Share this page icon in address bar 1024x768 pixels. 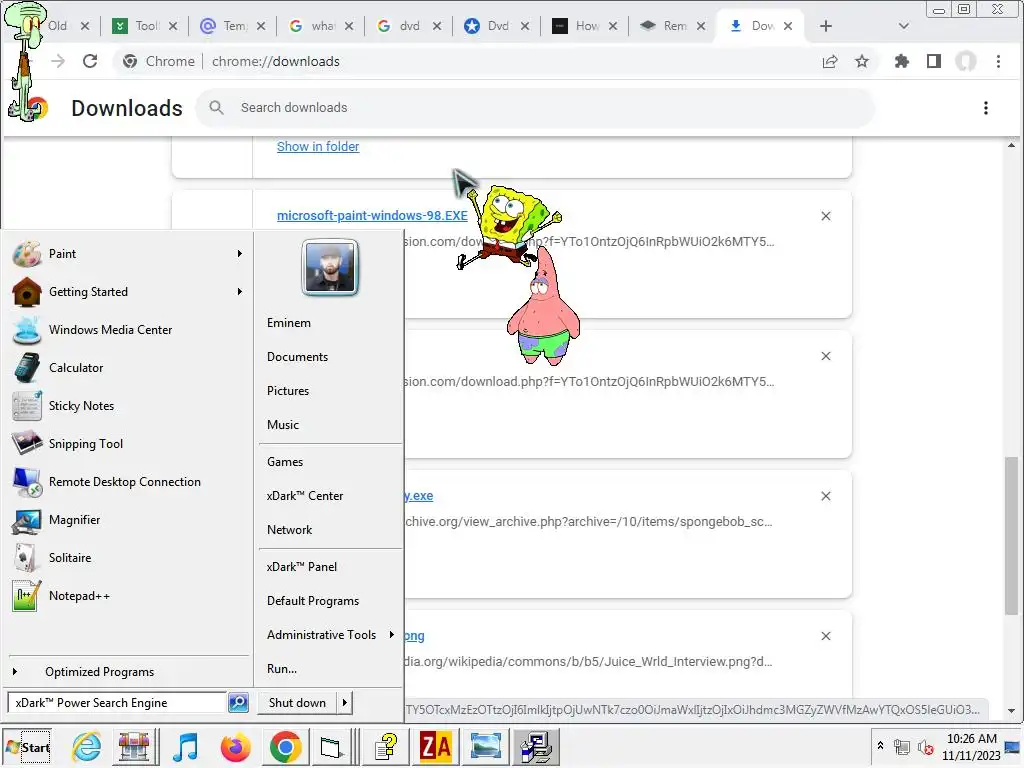(830, 61)
